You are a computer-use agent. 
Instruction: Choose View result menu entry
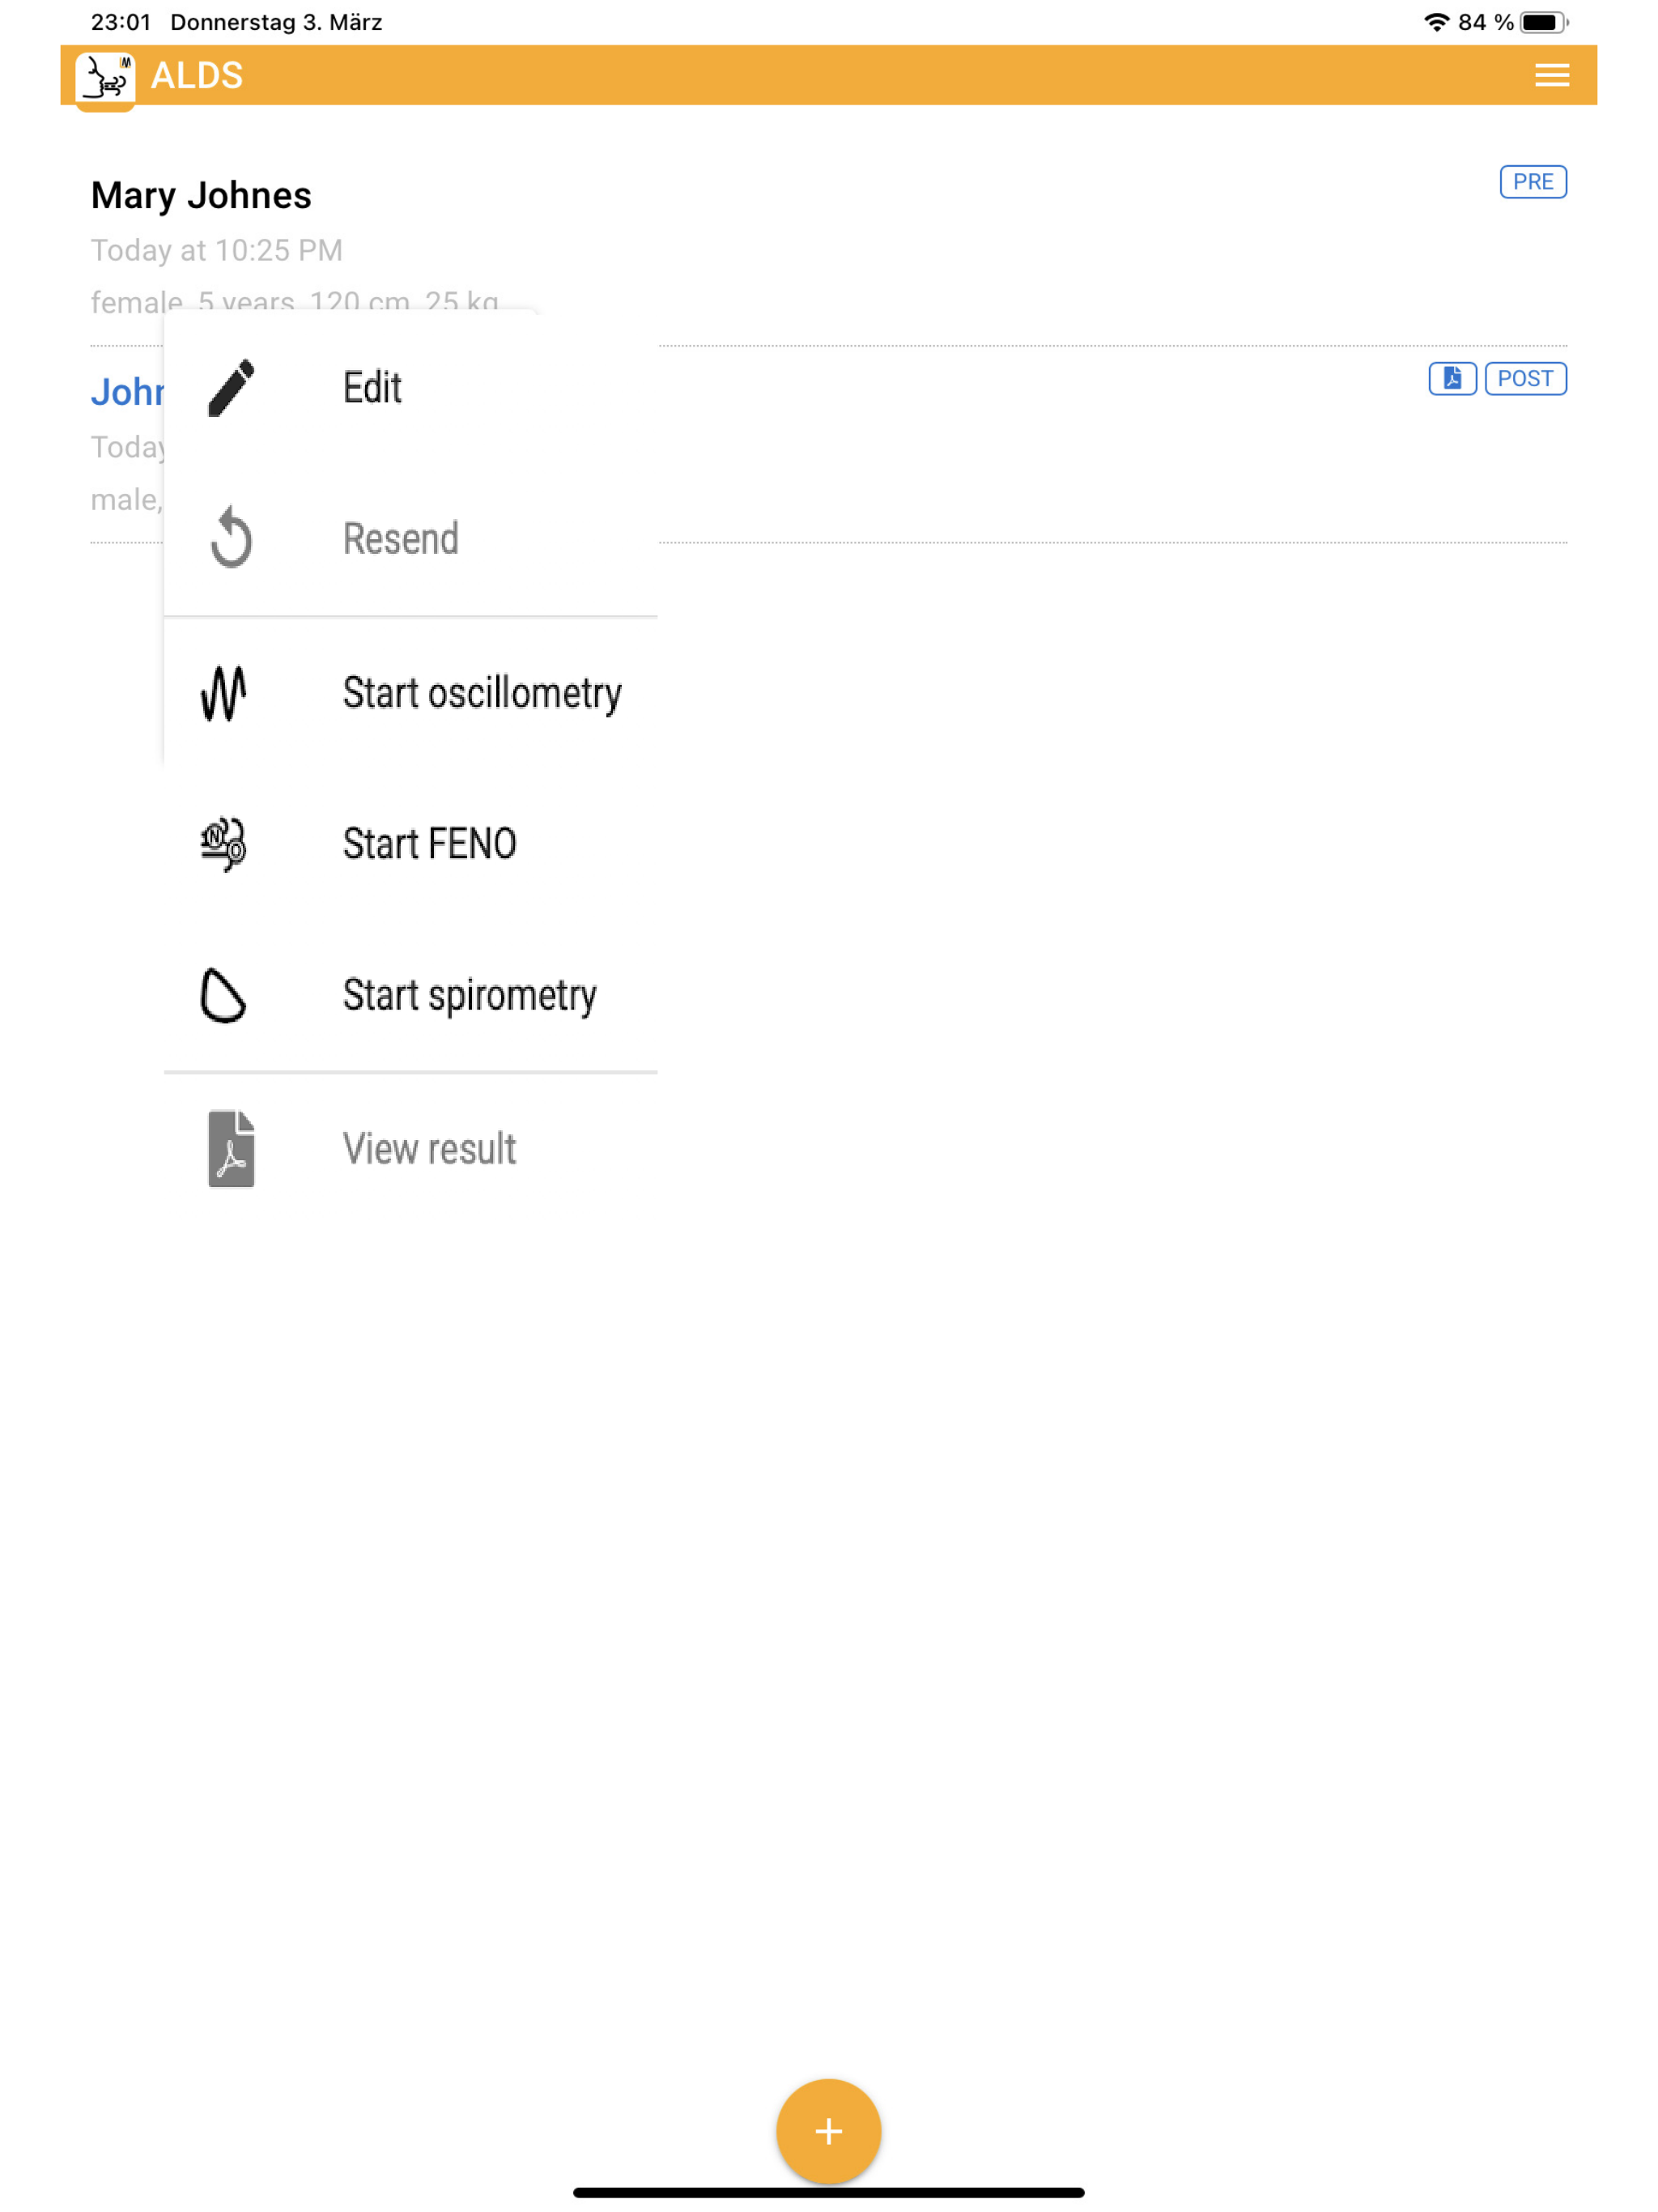(411, 1148)
